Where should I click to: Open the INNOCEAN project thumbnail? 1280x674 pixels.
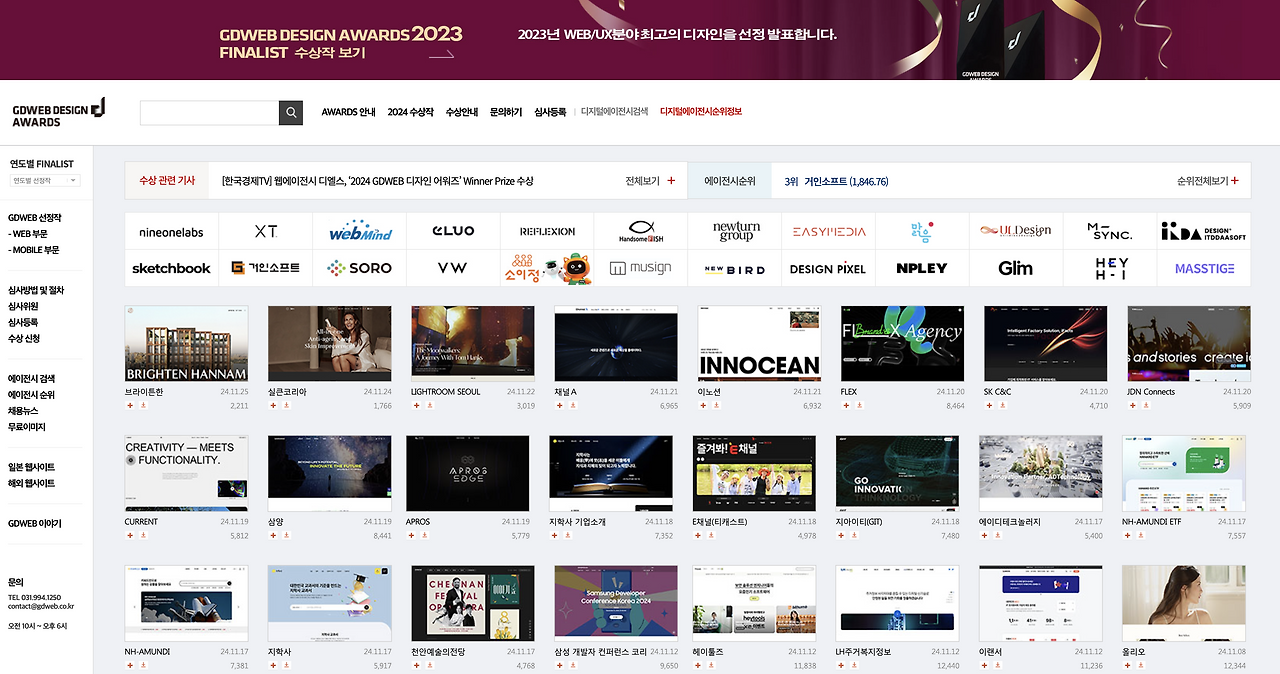758,343
